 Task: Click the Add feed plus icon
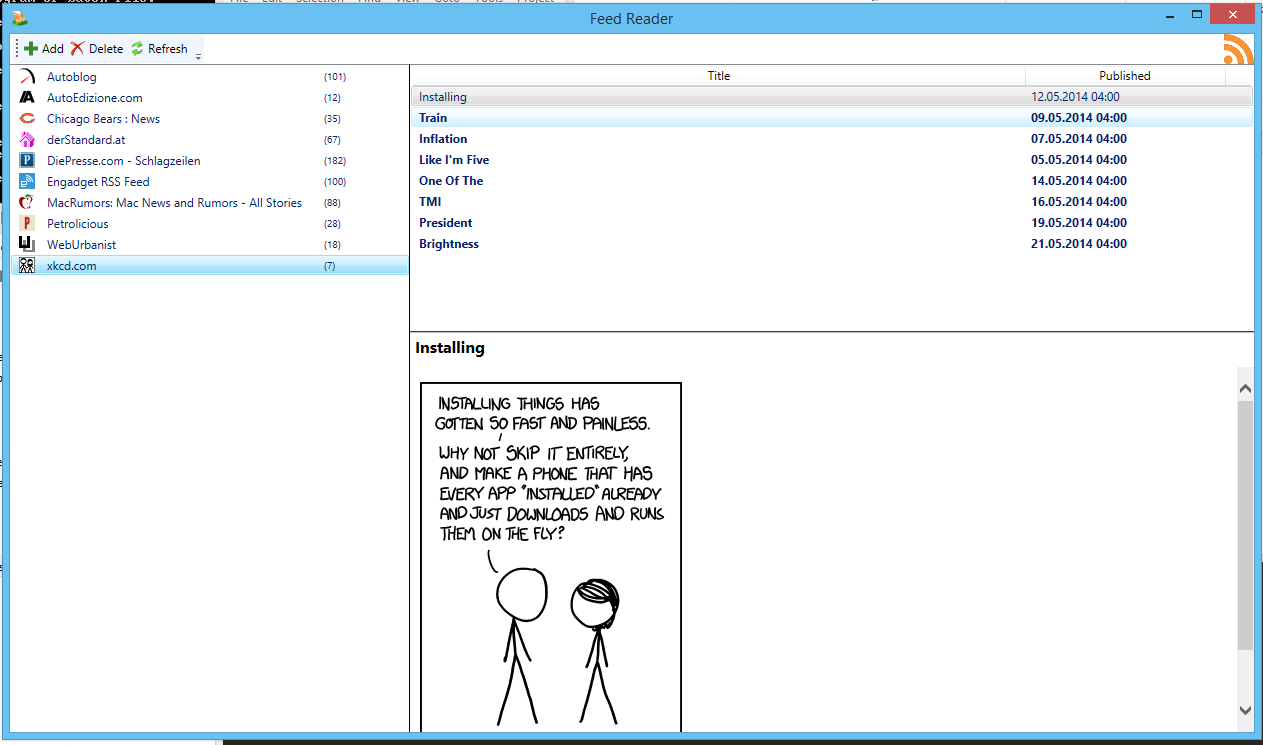[x=31, y=49]
